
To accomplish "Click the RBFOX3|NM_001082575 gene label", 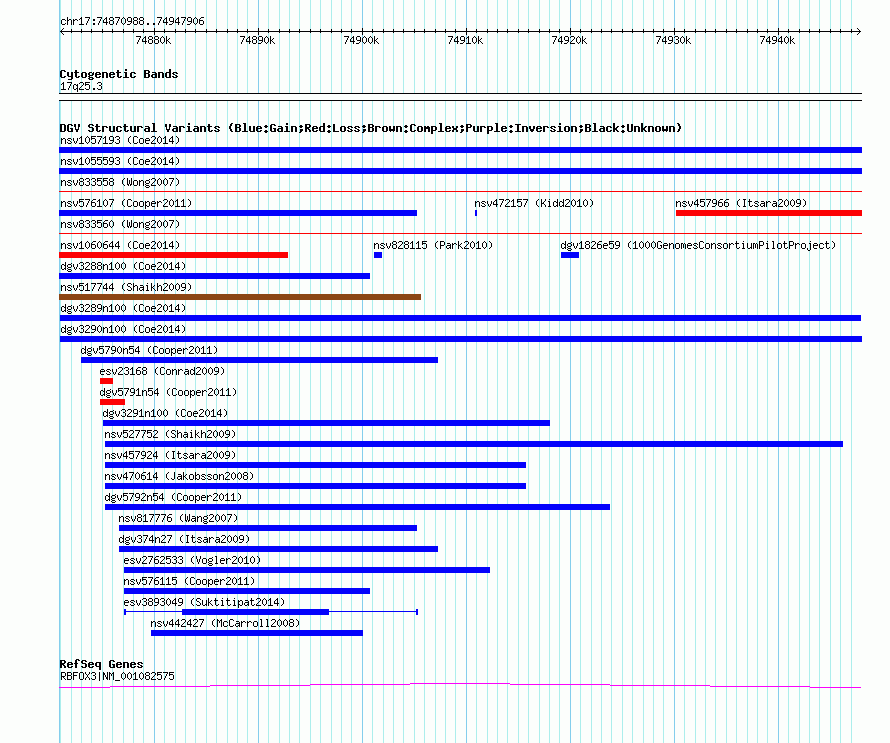I will pyautogui.click(x=117, y=676).
